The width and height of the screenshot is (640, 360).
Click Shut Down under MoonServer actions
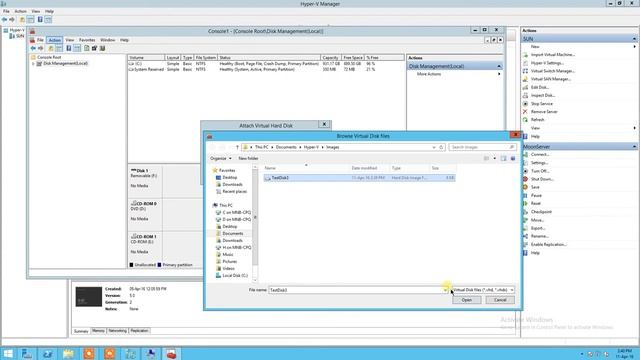[542, 179]
